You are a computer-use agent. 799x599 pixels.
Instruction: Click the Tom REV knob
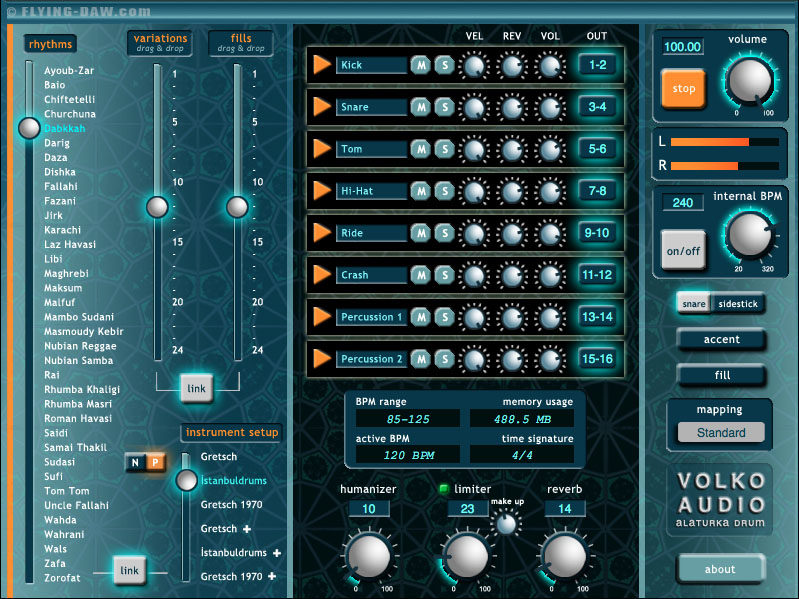[x=512, y=150]
